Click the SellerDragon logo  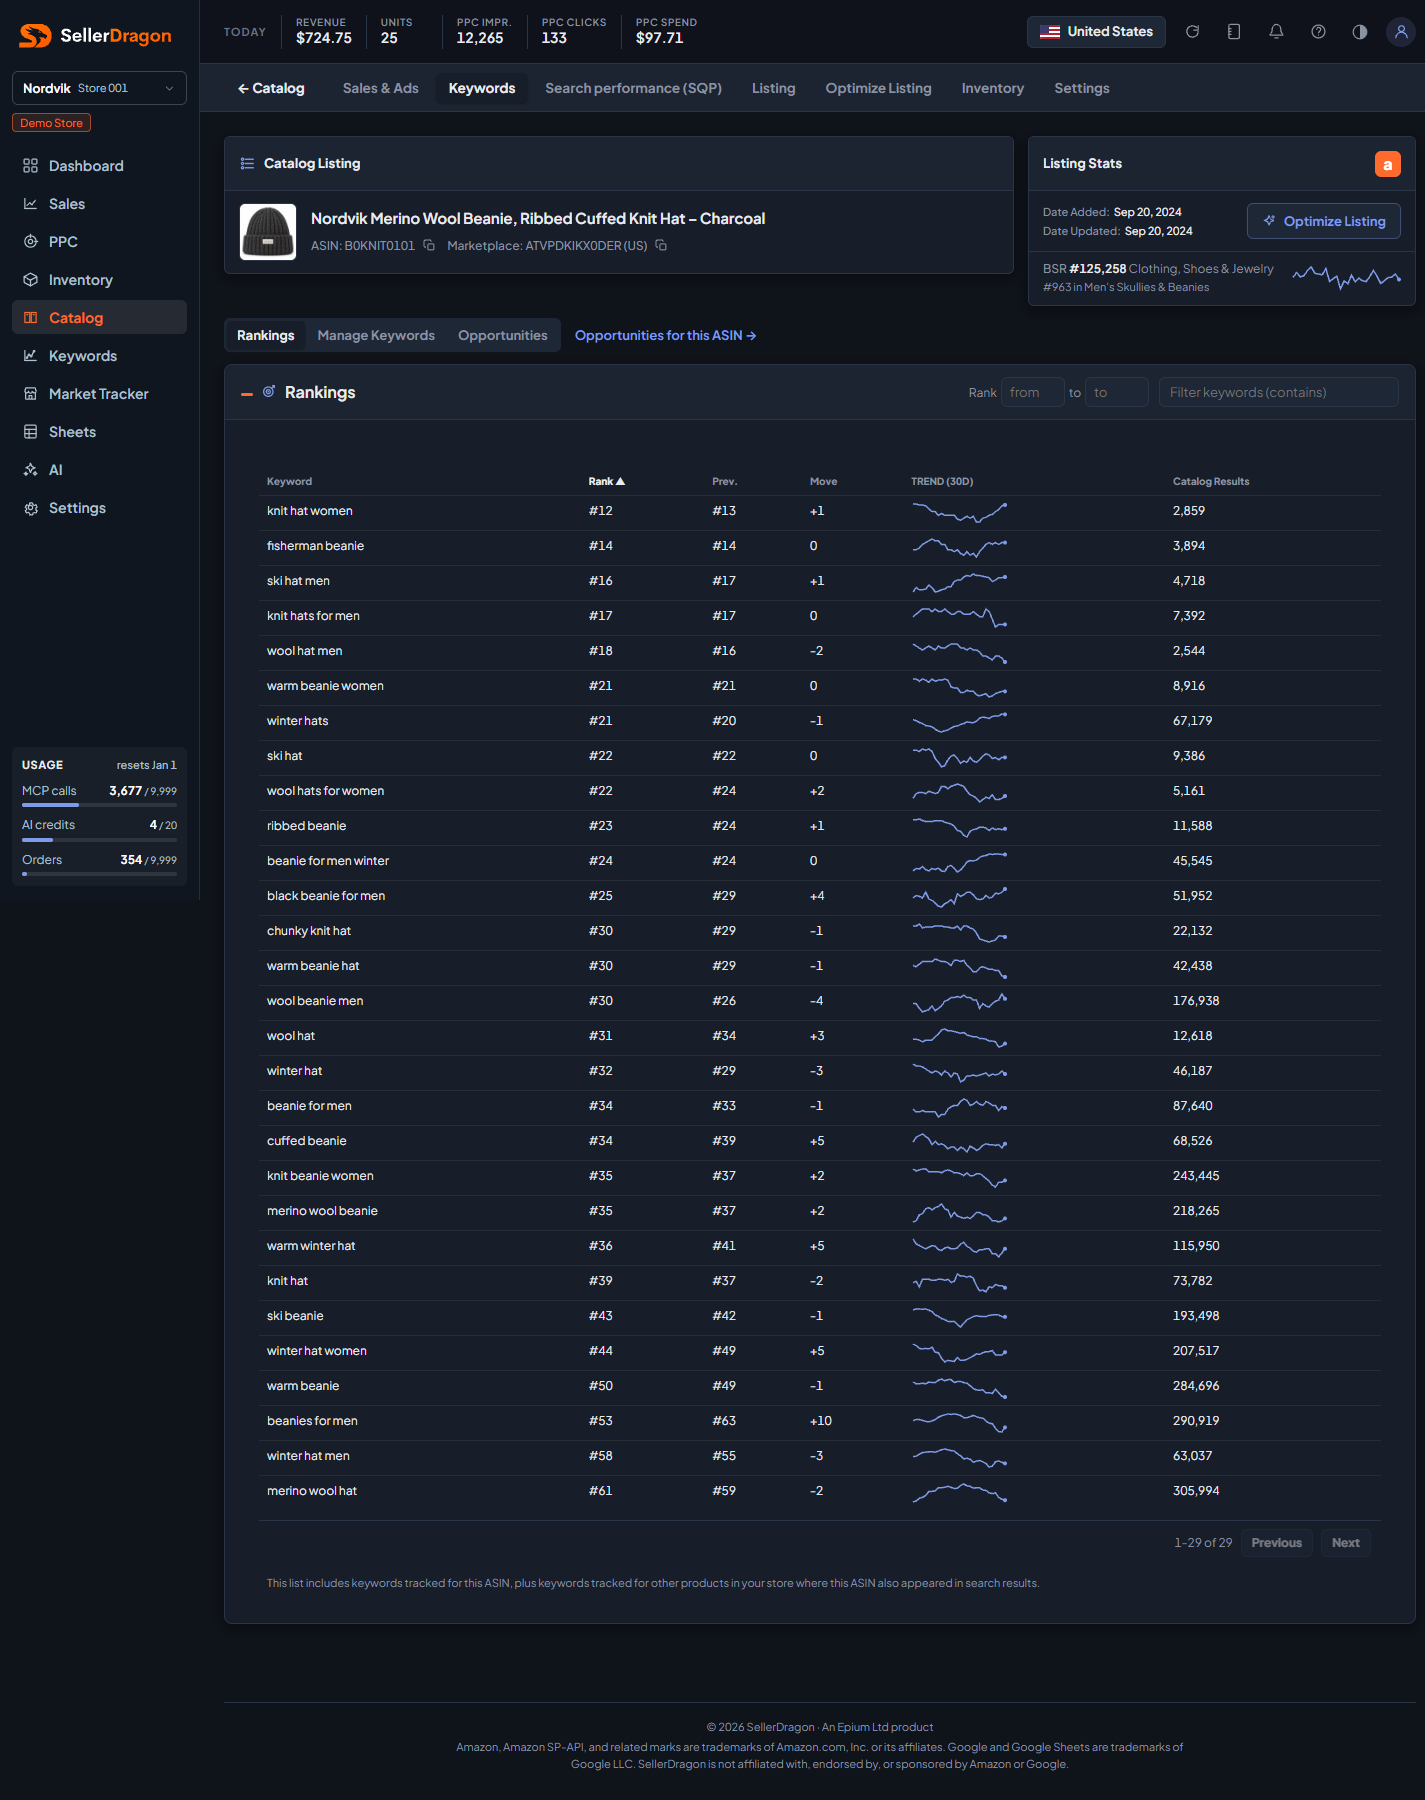coord(96,36)
